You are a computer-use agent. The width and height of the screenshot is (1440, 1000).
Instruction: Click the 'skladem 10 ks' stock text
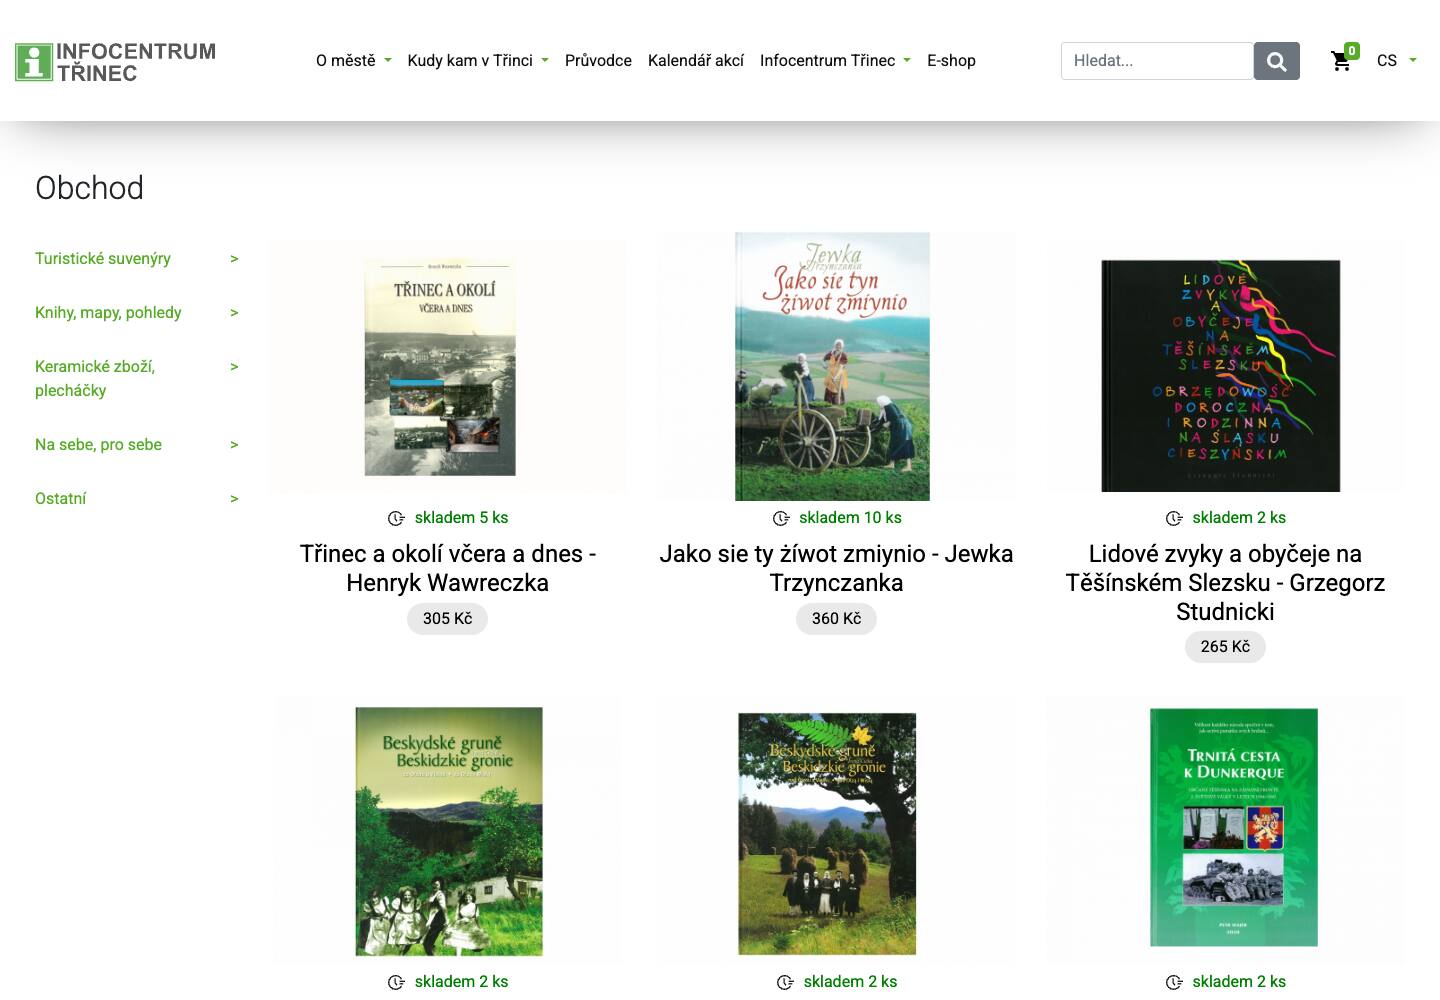pos(850,518)
